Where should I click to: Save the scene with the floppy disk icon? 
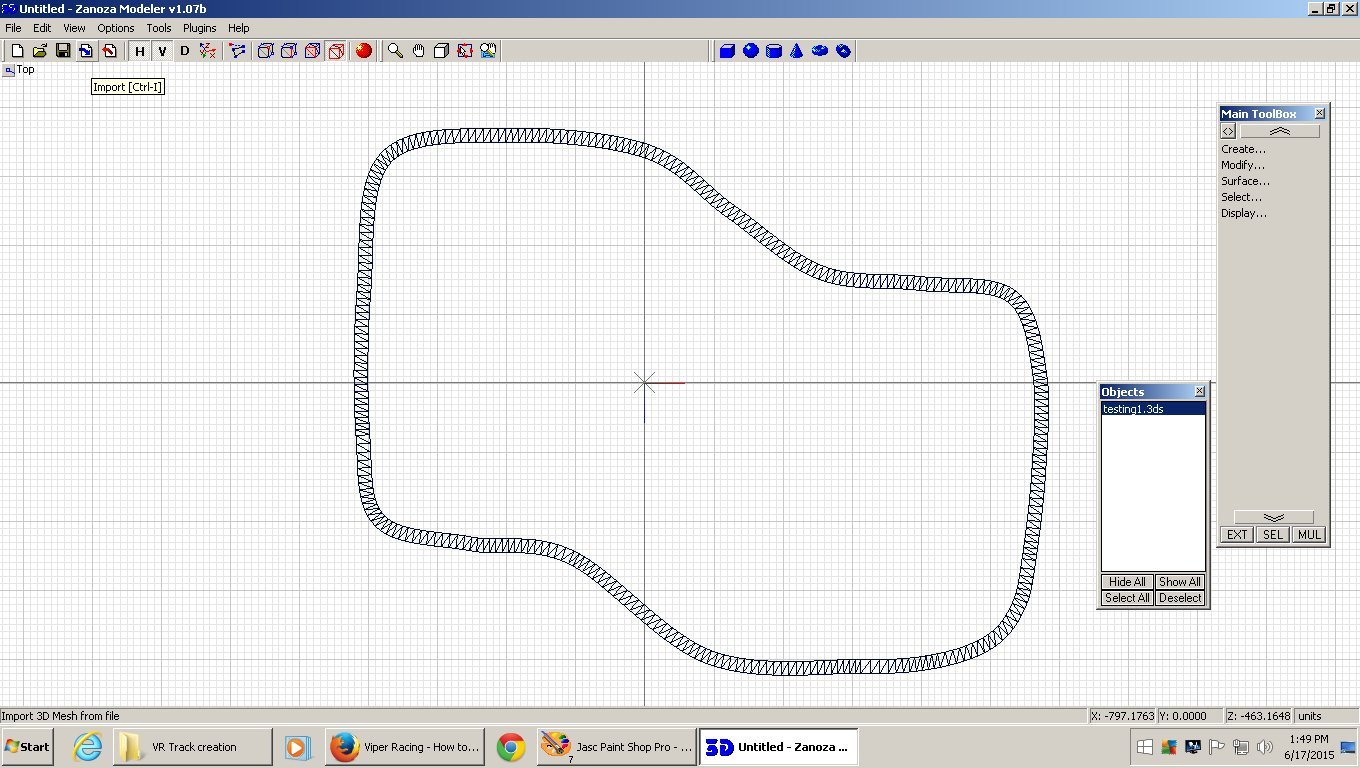pos(63,51)
